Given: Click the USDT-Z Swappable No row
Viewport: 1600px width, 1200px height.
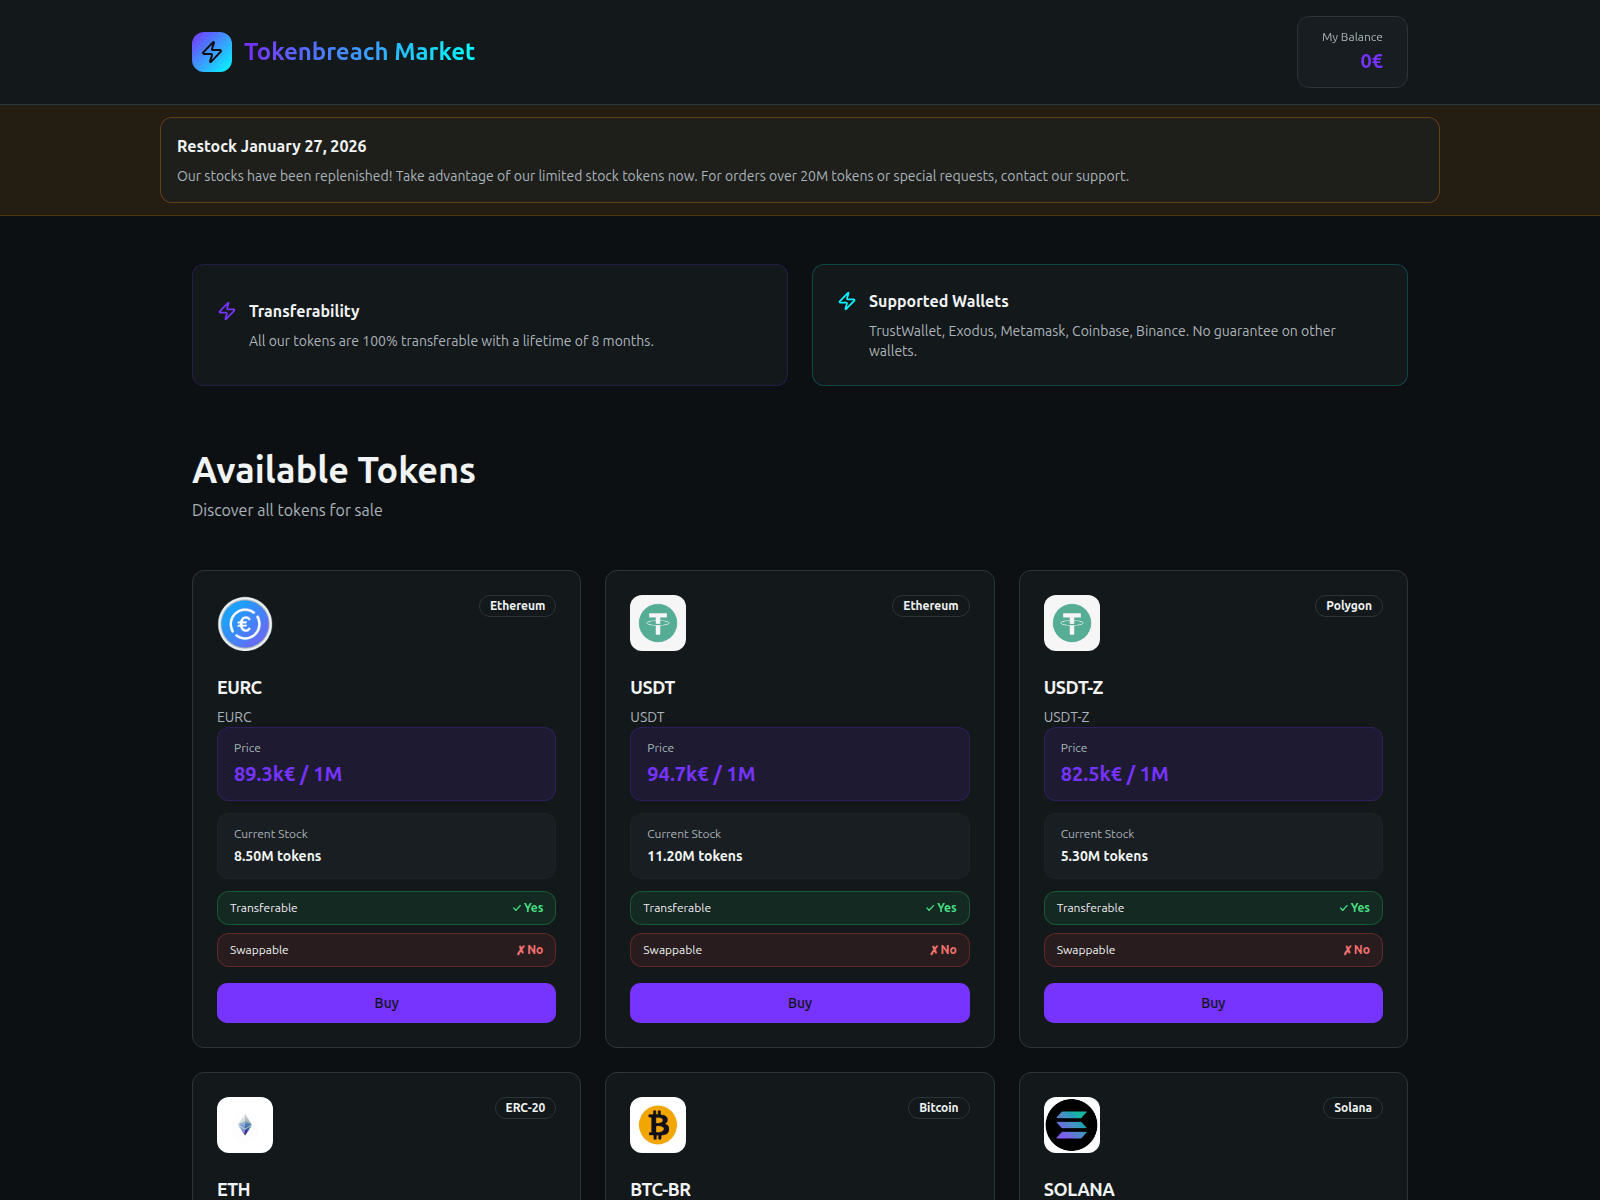Looking at the screenshot, I should (1213, 950).
